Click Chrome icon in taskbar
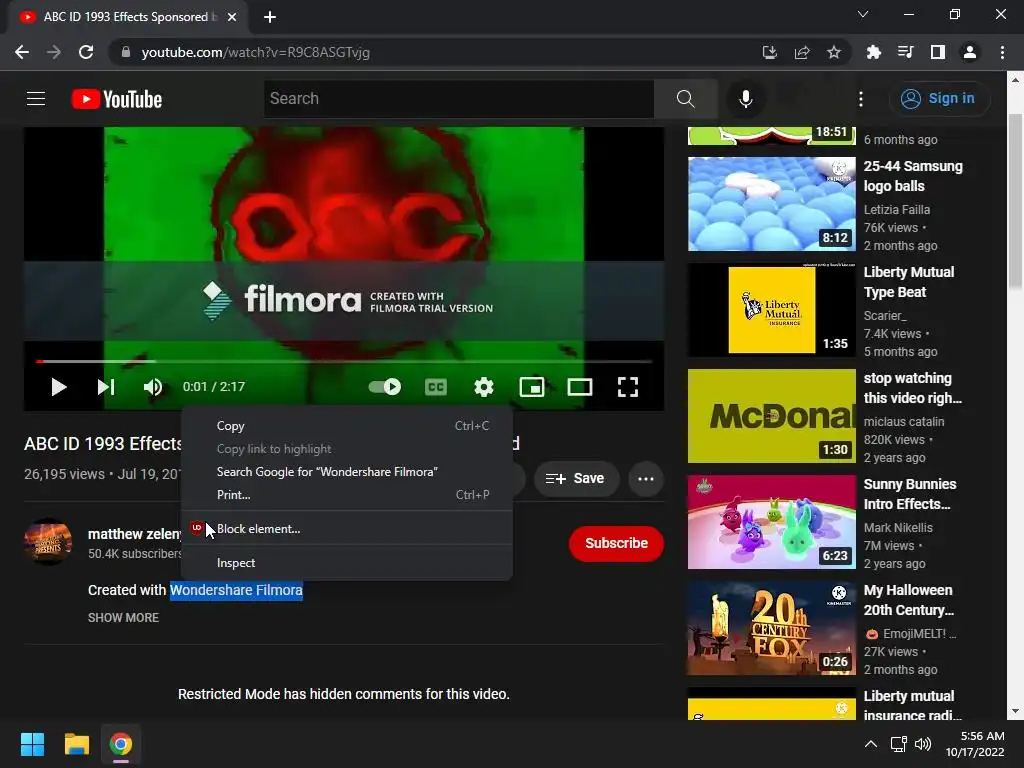1024x768 pixels. coord(121,744)
